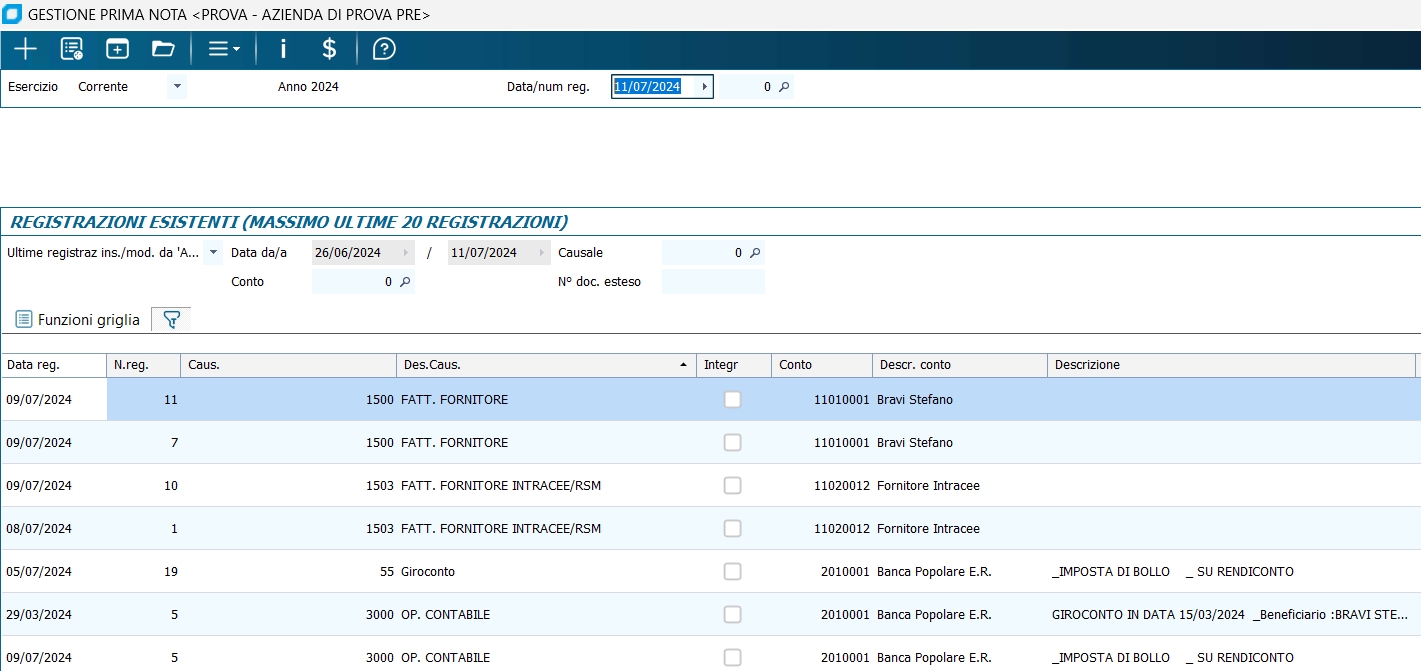This screenshot has width=1421, height=671.
Task: Click the plus icon for new registration
Action: [25, 49]
